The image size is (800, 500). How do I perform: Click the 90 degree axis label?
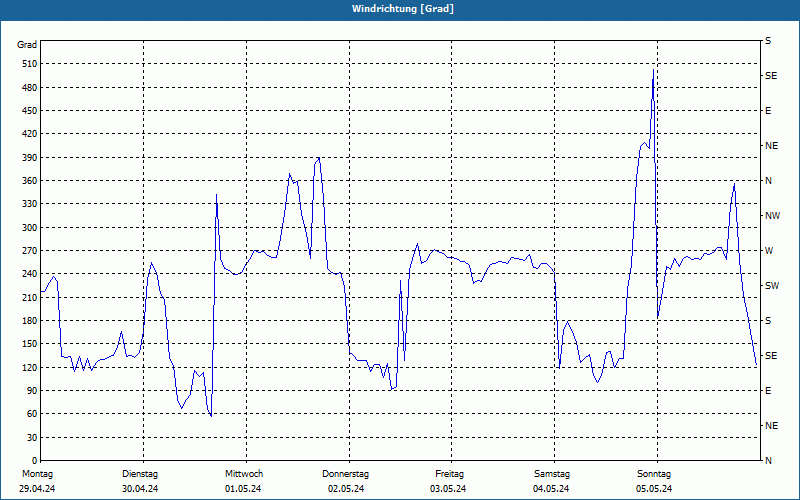32,391
